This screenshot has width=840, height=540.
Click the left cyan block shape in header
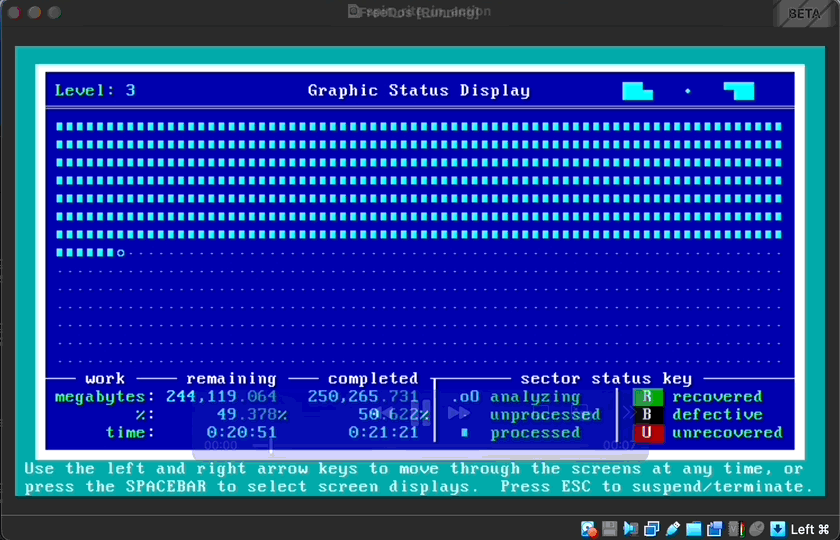pos(637,91)
